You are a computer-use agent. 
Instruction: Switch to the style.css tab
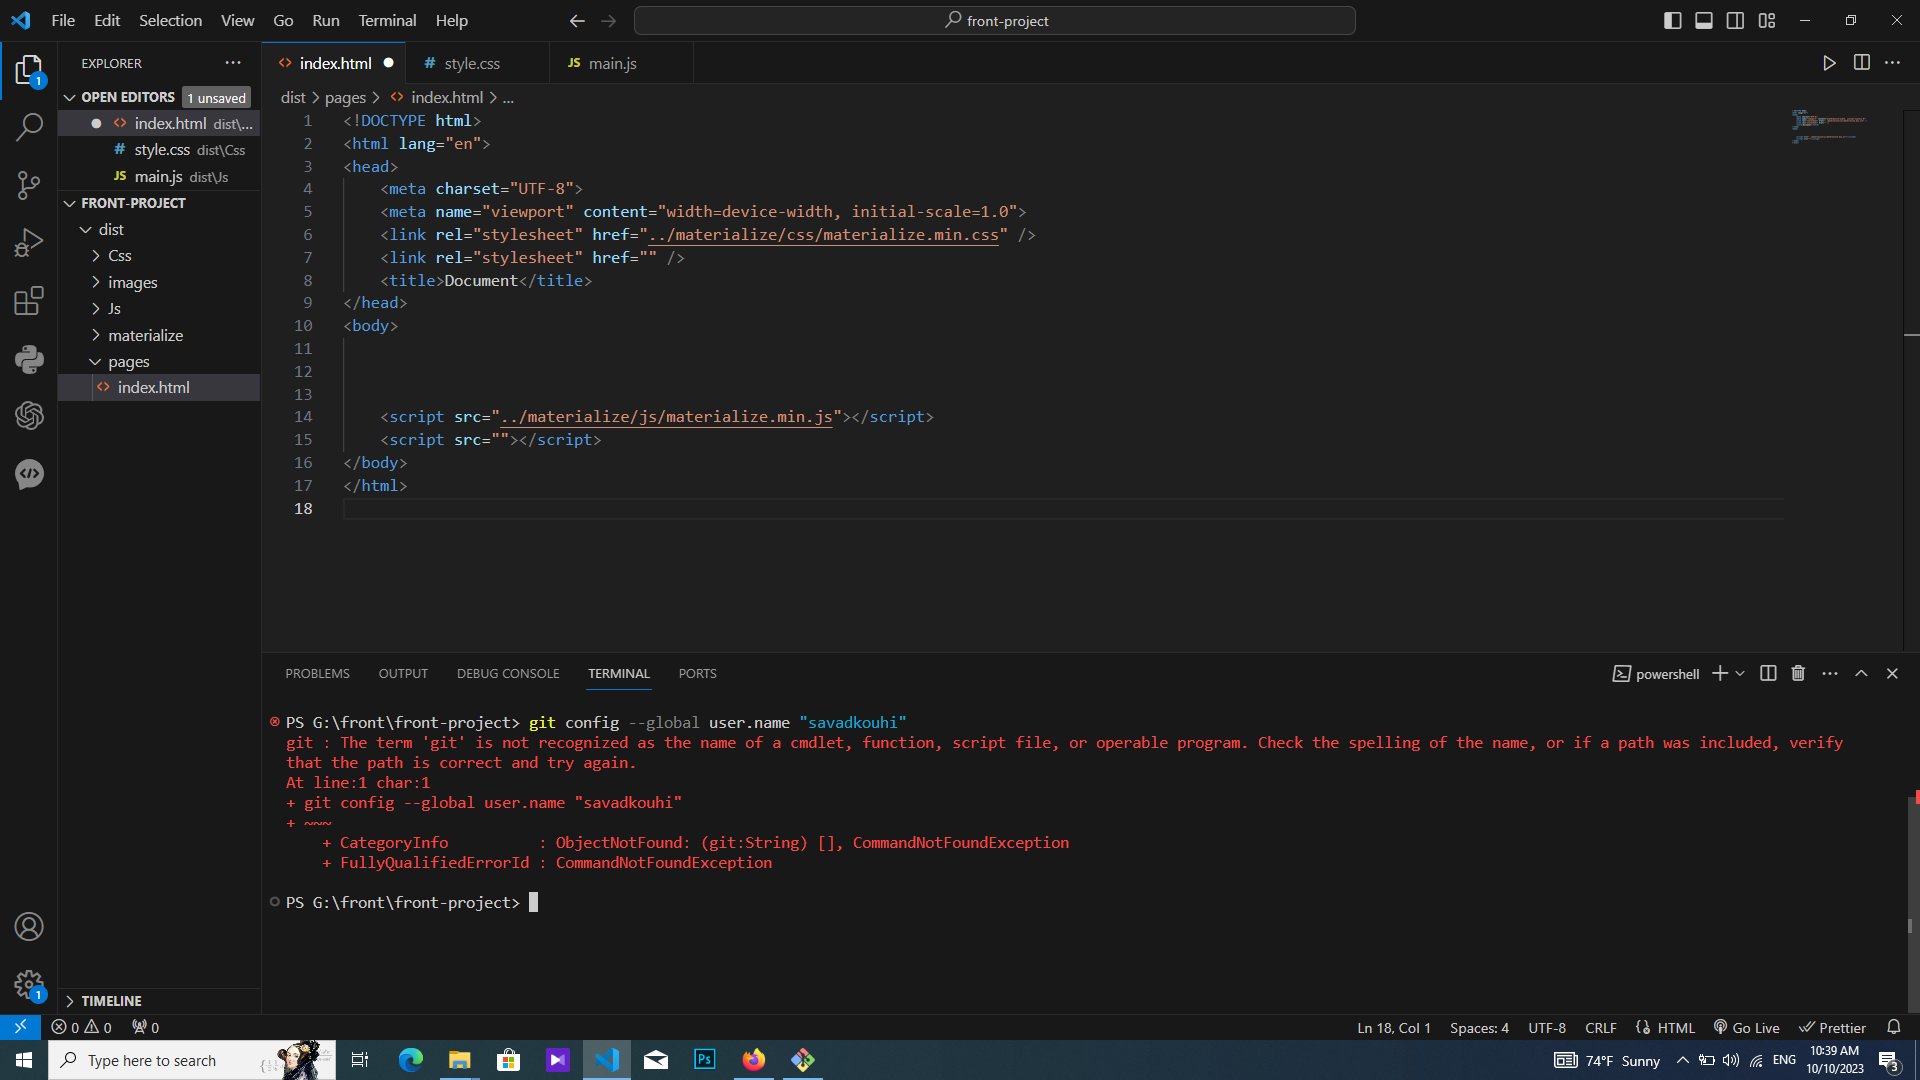click(x=472, y=63)
